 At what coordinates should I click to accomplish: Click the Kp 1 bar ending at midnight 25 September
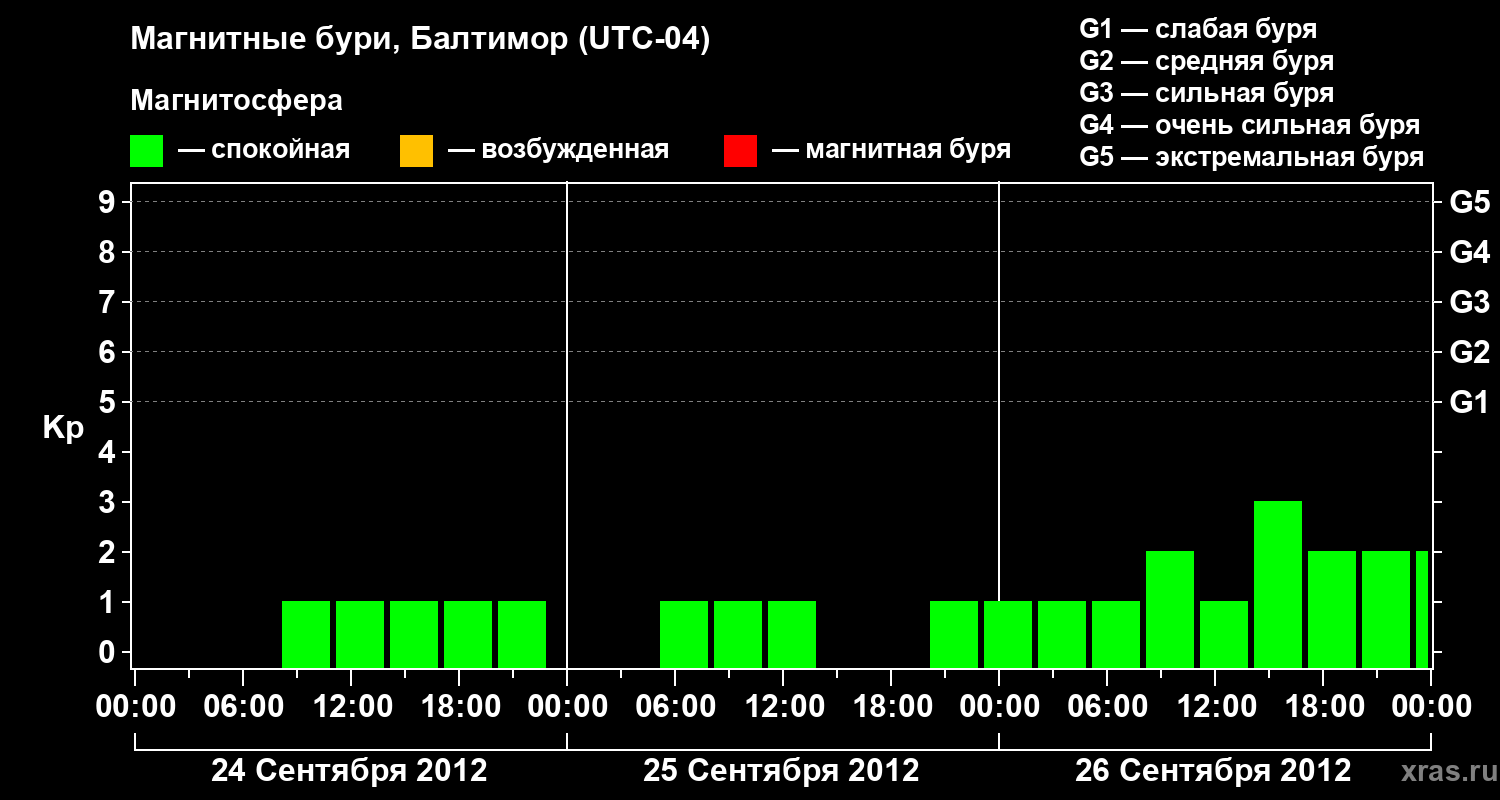pyautogui.click(x=954, y=634)
